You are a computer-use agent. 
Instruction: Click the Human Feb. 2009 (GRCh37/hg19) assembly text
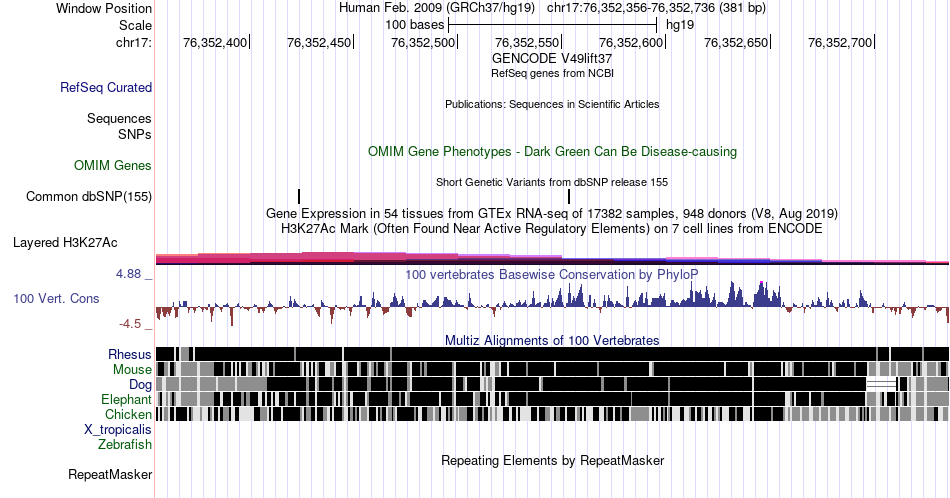click(437, 8)
